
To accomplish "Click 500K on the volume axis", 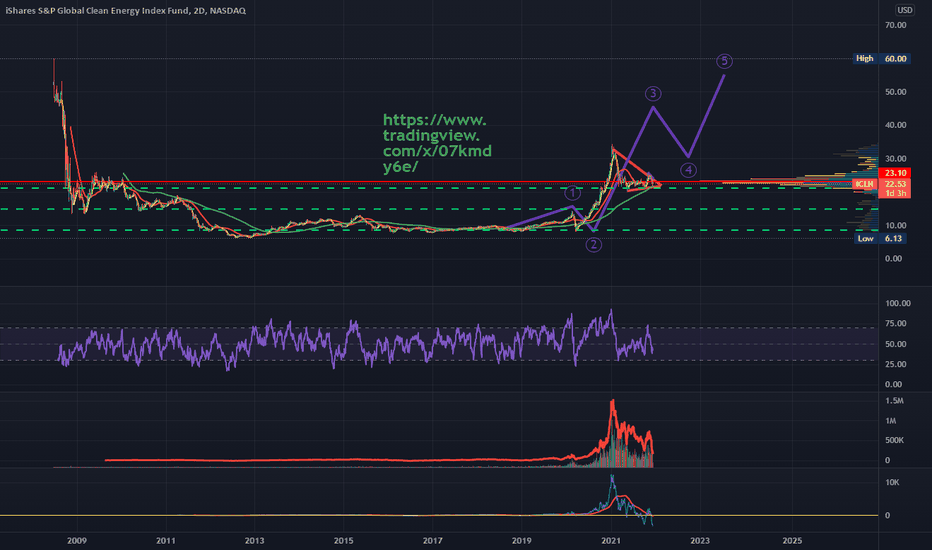I will pos(895,441).
